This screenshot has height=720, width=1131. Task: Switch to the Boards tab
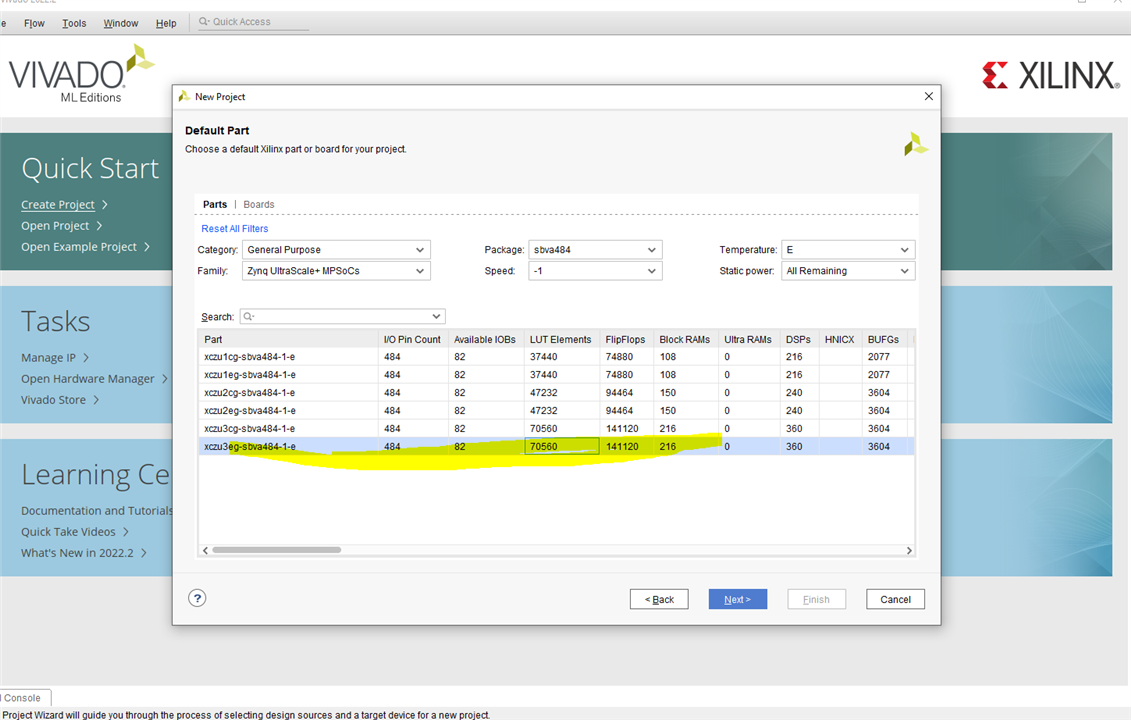coord(259,204)
